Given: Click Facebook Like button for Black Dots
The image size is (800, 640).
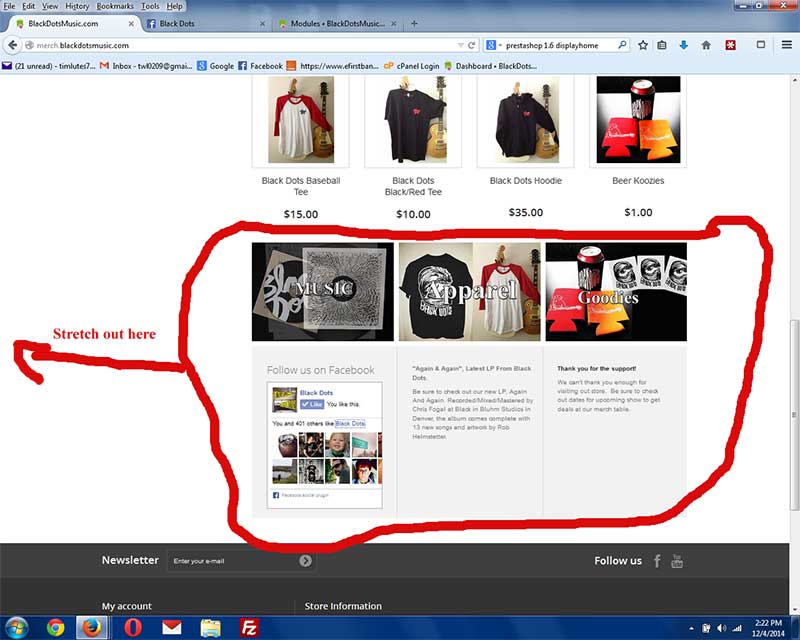Looking at the screenshot, I should click(x=312, y=404).
